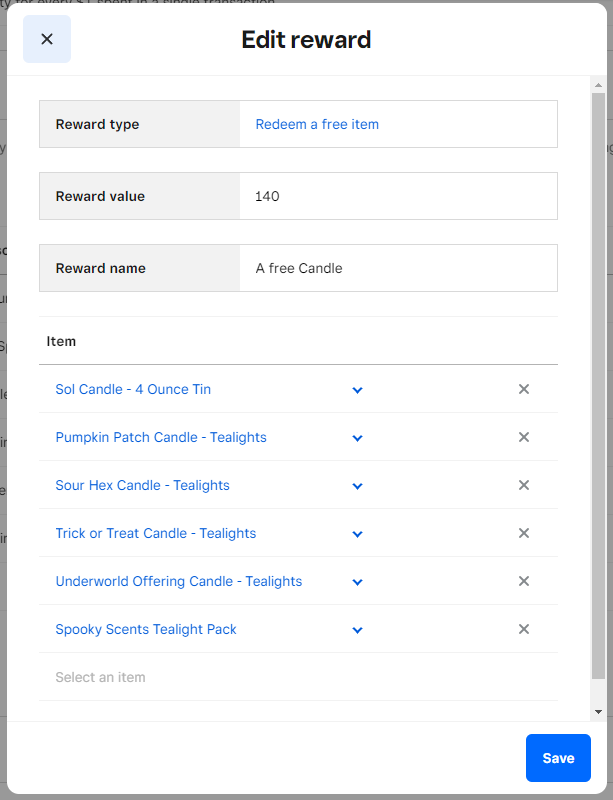
Task: Remove Spooky Scents Tealight Pack item
Action: click(x=523, y=629)
